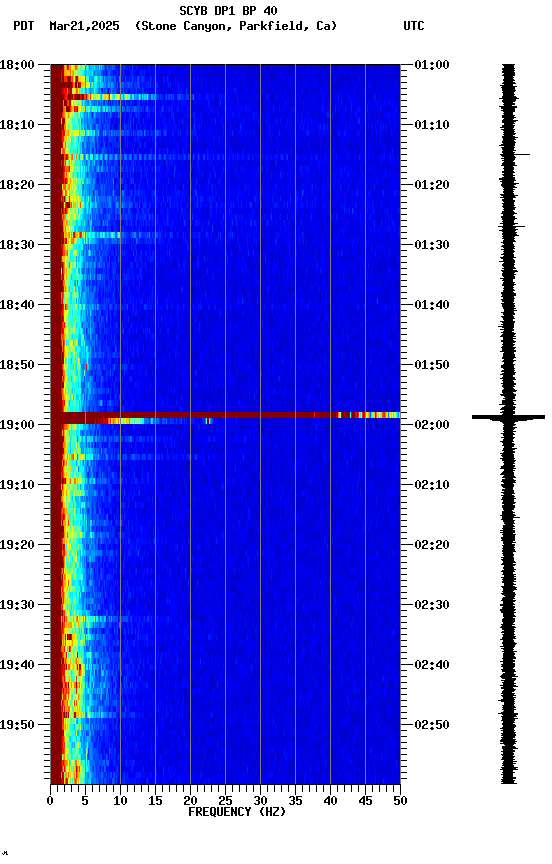Click the 18:10 PDT time label
This screenshot has width=552, height=864.
click(17, 125)
